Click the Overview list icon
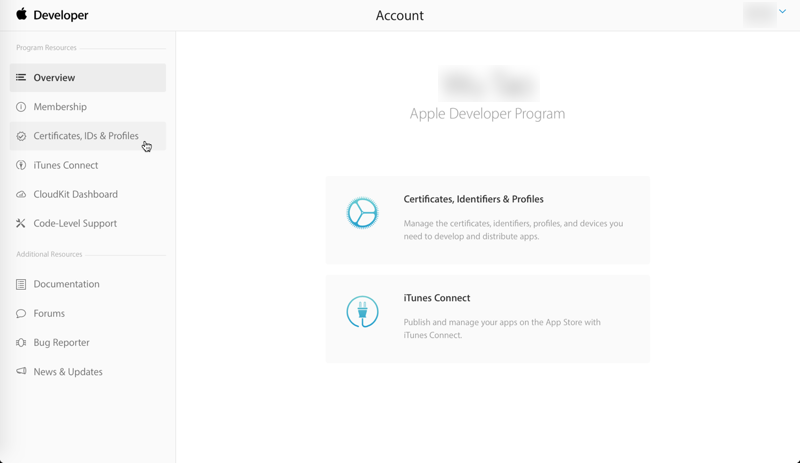Image resolution: width=800 pixels, height=463 pixels. 21,78
